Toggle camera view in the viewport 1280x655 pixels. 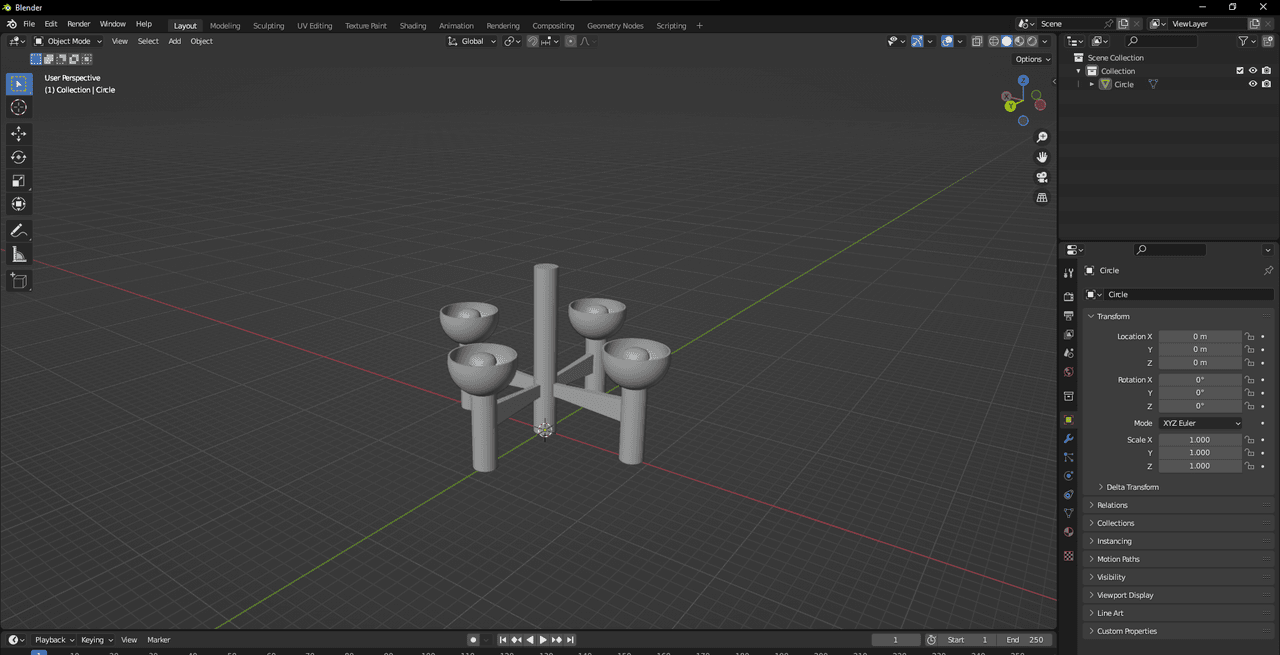[1041, 178]
